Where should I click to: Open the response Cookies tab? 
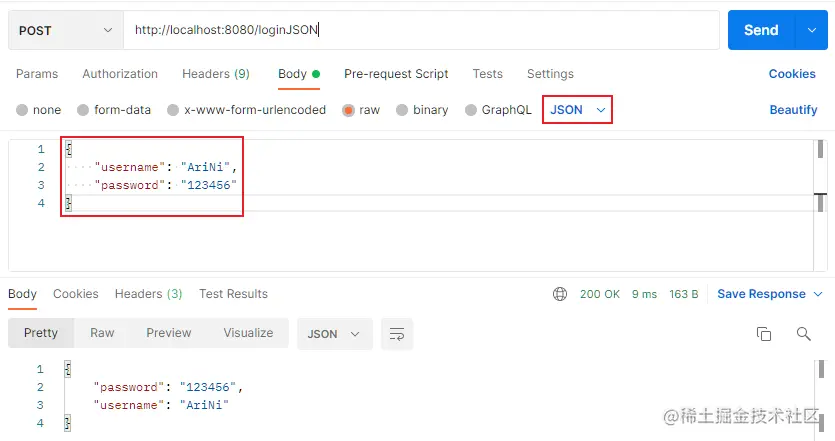[x=76, y=294]
